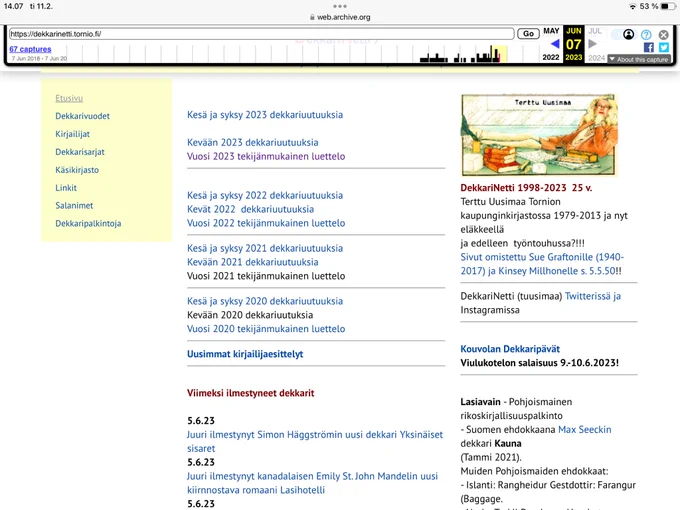Open Kevään 2021 dekkariuutuuksia link
680x510 pixels.
tap(252, 262)
